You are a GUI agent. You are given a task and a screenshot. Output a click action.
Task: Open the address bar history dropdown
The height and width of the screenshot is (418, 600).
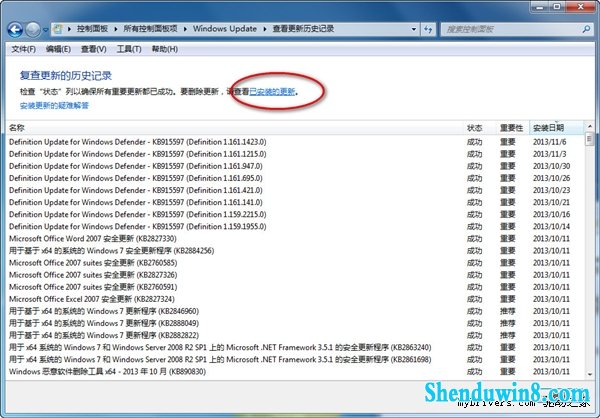click(x=414, y=29)
